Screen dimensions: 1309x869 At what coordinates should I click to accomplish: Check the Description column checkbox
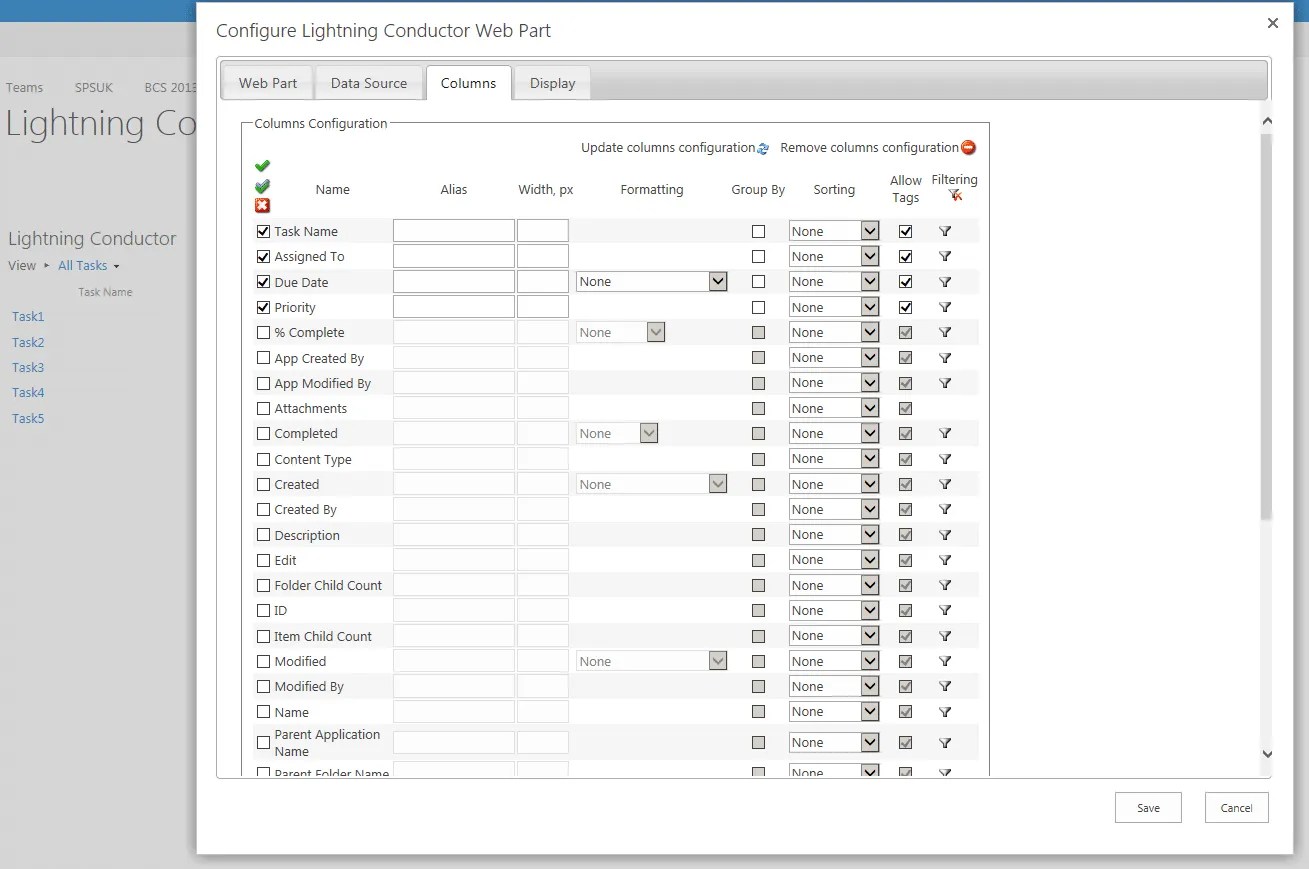click(264, 535)
